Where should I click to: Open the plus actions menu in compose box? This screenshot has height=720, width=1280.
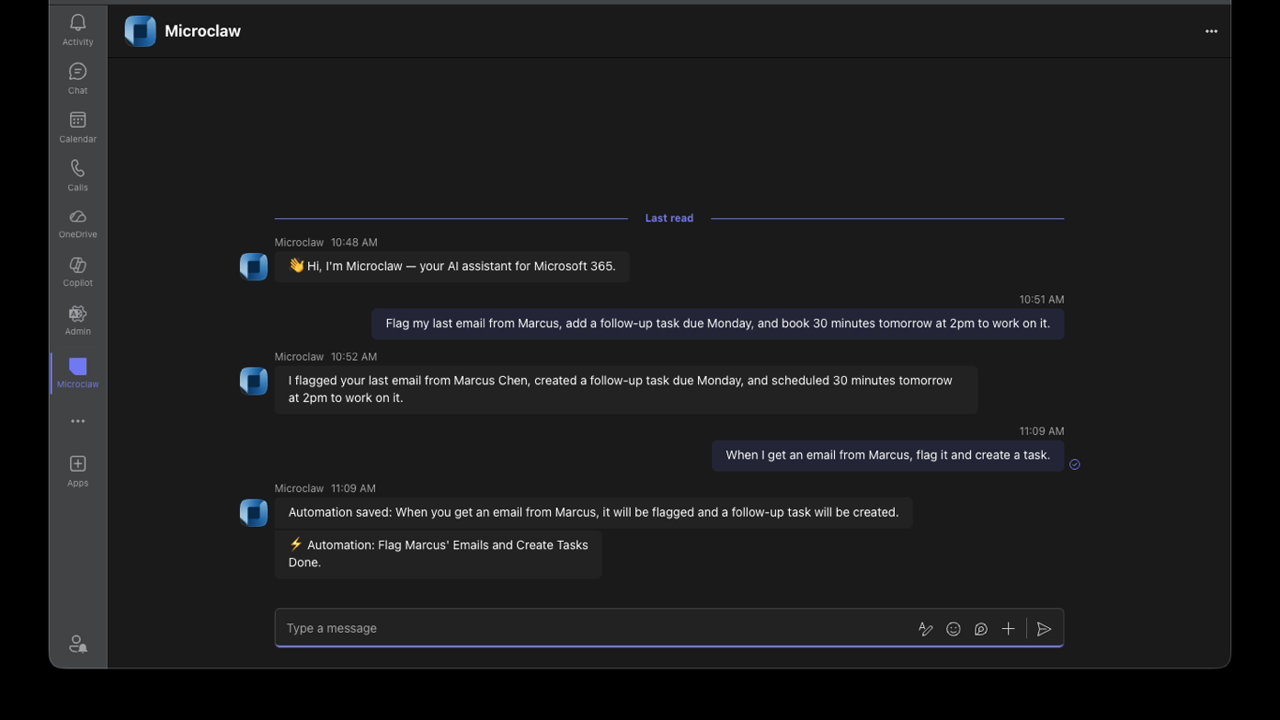(1008, 629)
